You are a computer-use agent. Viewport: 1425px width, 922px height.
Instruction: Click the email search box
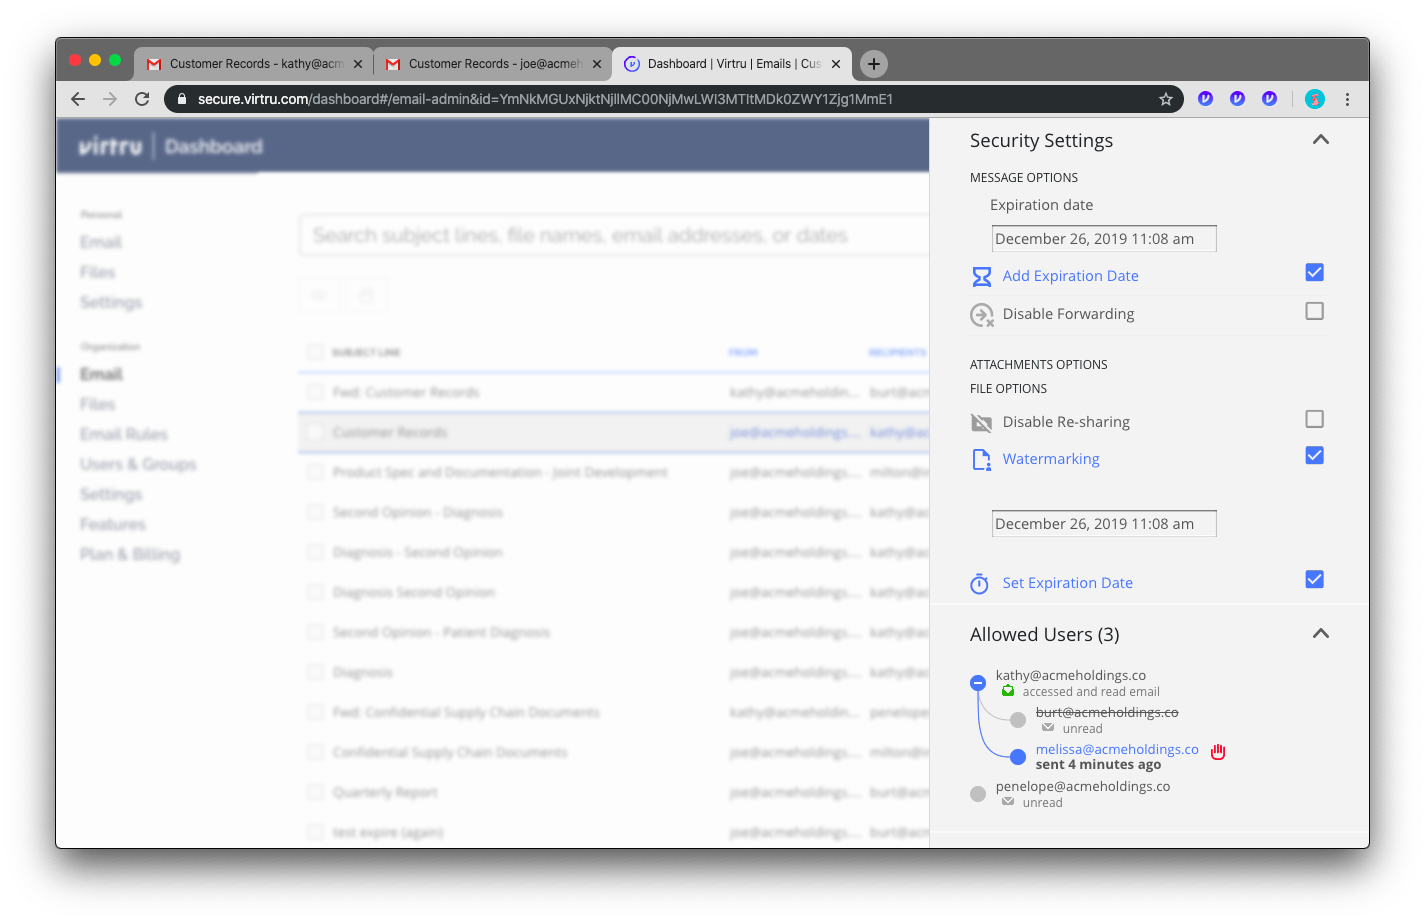click(x=614, y=236)
